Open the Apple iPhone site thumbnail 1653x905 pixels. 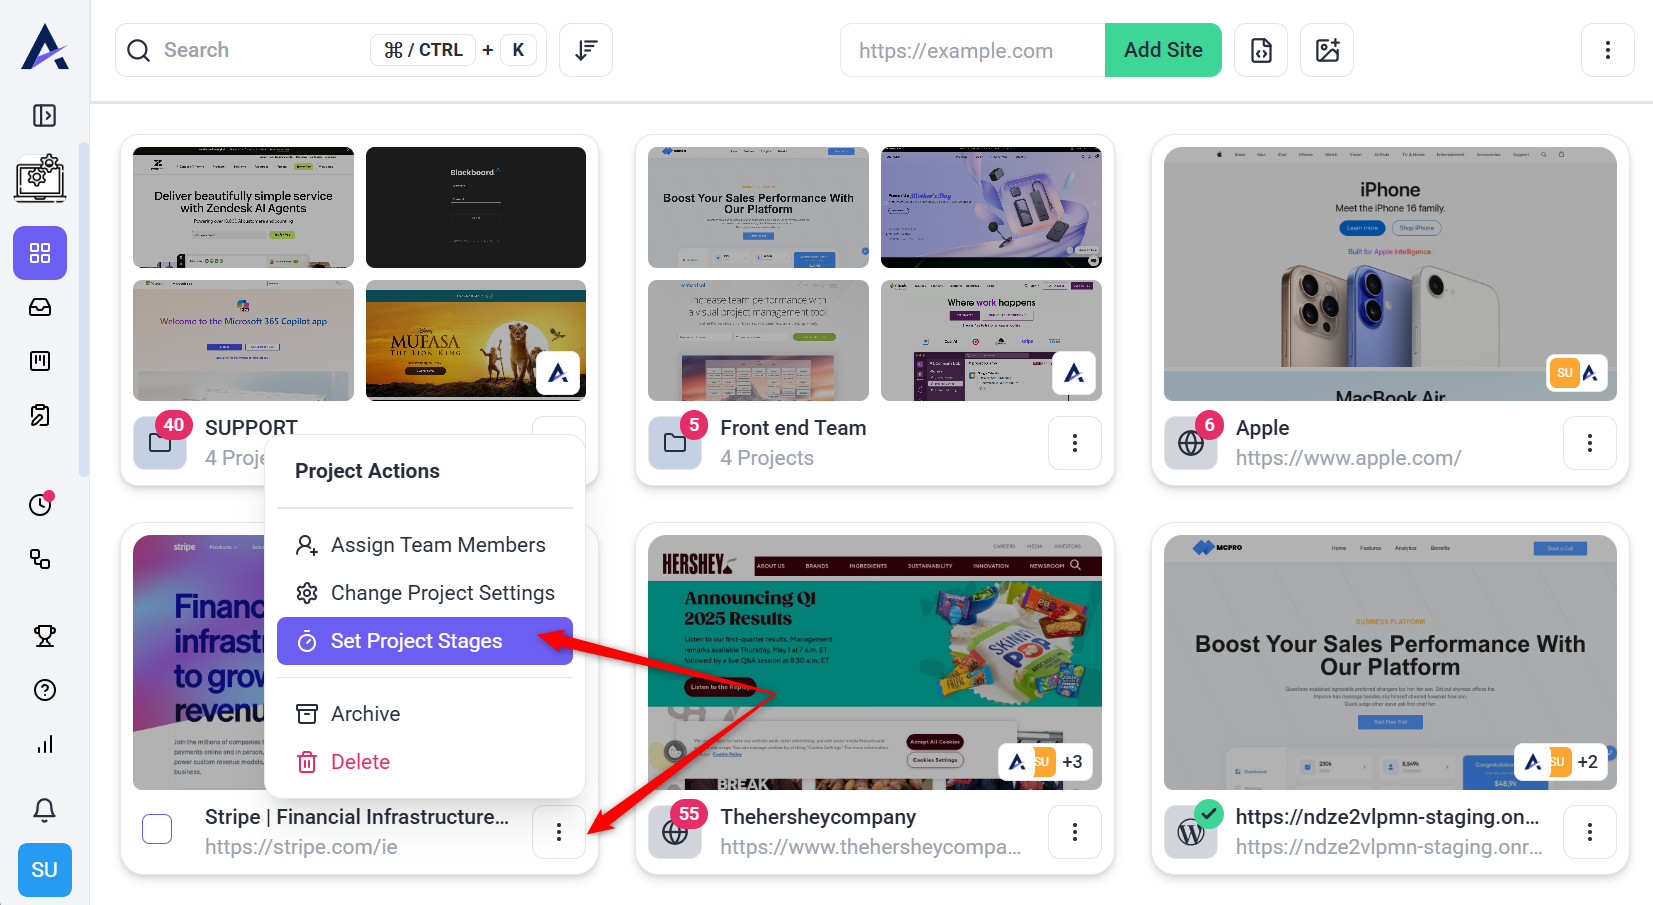click(1389, 274)
